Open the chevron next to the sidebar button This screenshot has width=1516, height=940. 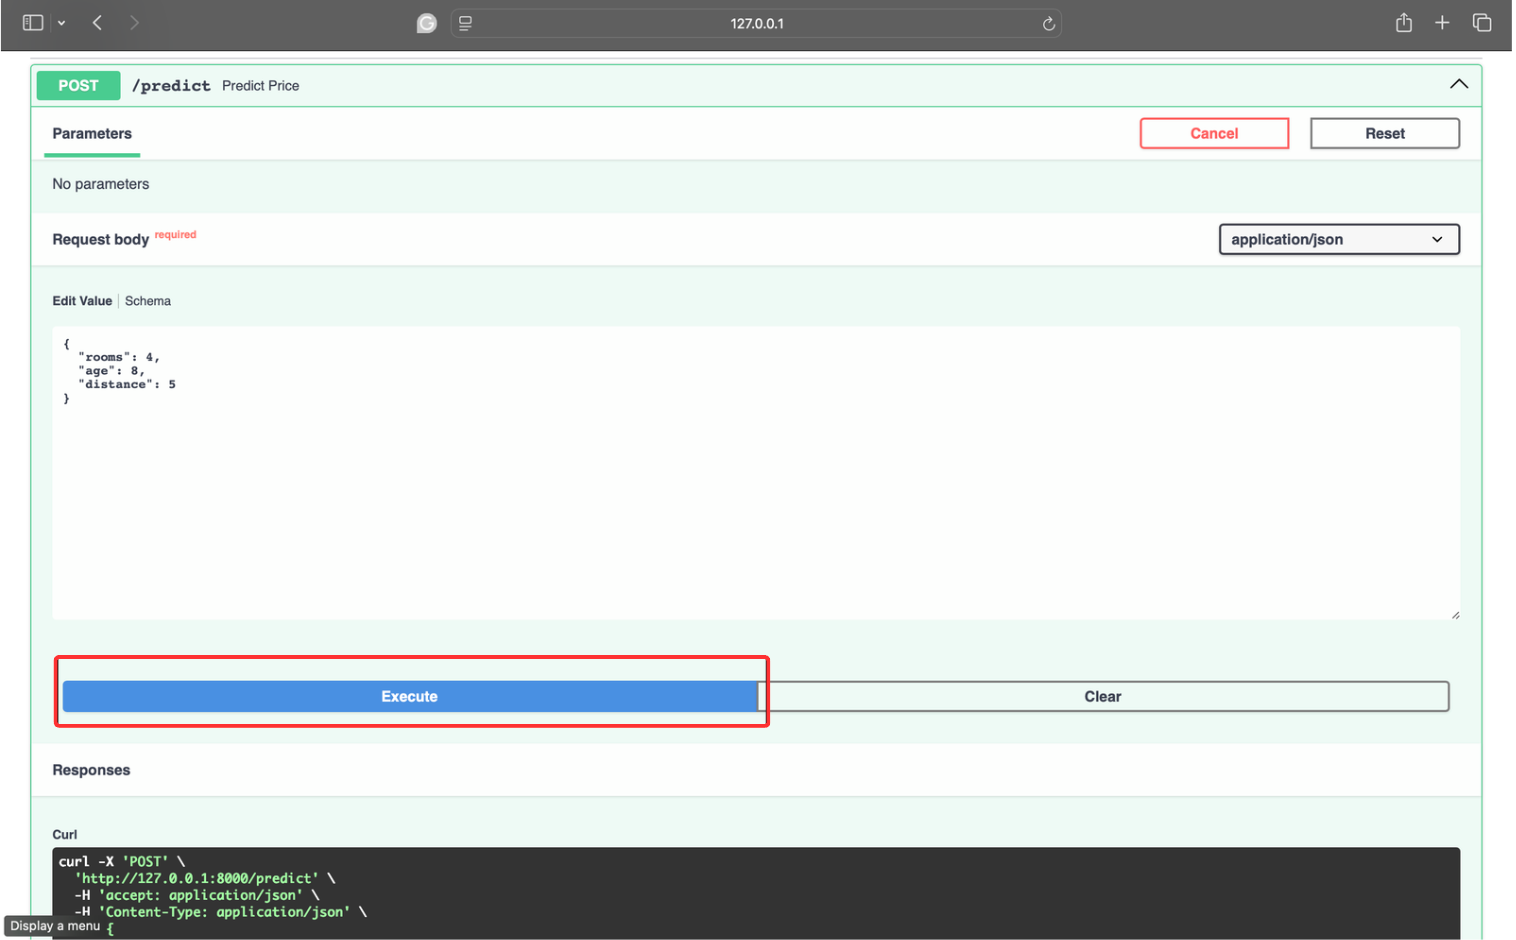tap(60, 22)
